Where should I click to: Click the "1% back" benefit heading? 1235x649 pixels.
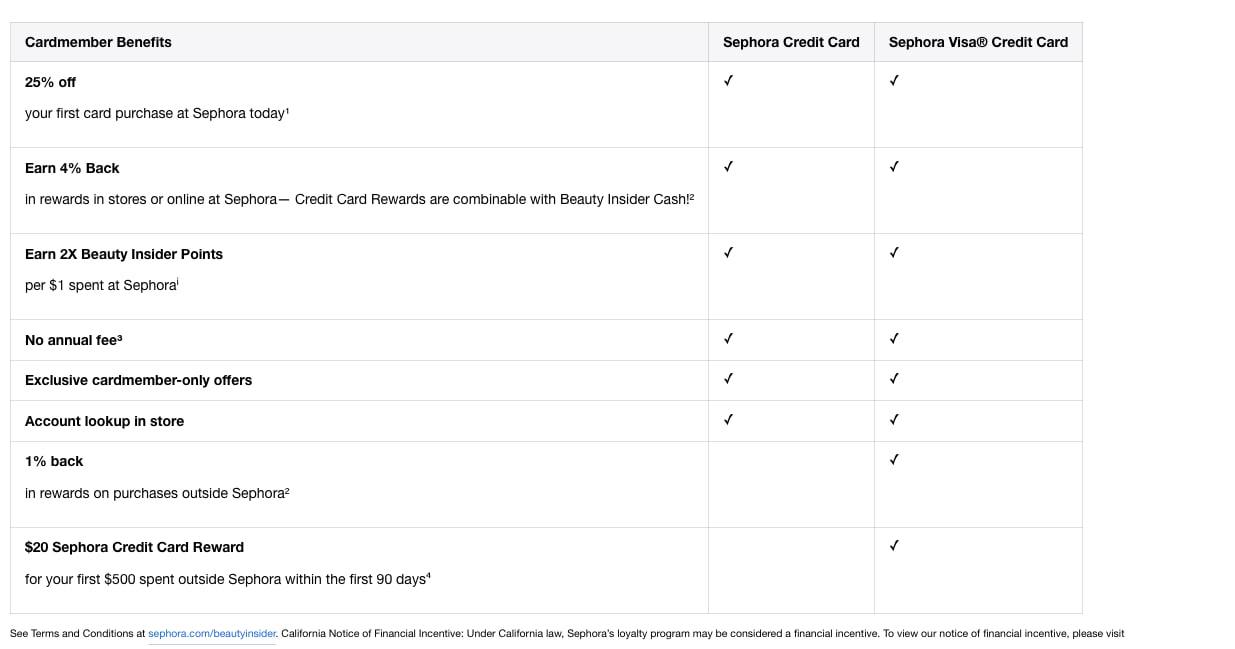[x=54, y=461]
